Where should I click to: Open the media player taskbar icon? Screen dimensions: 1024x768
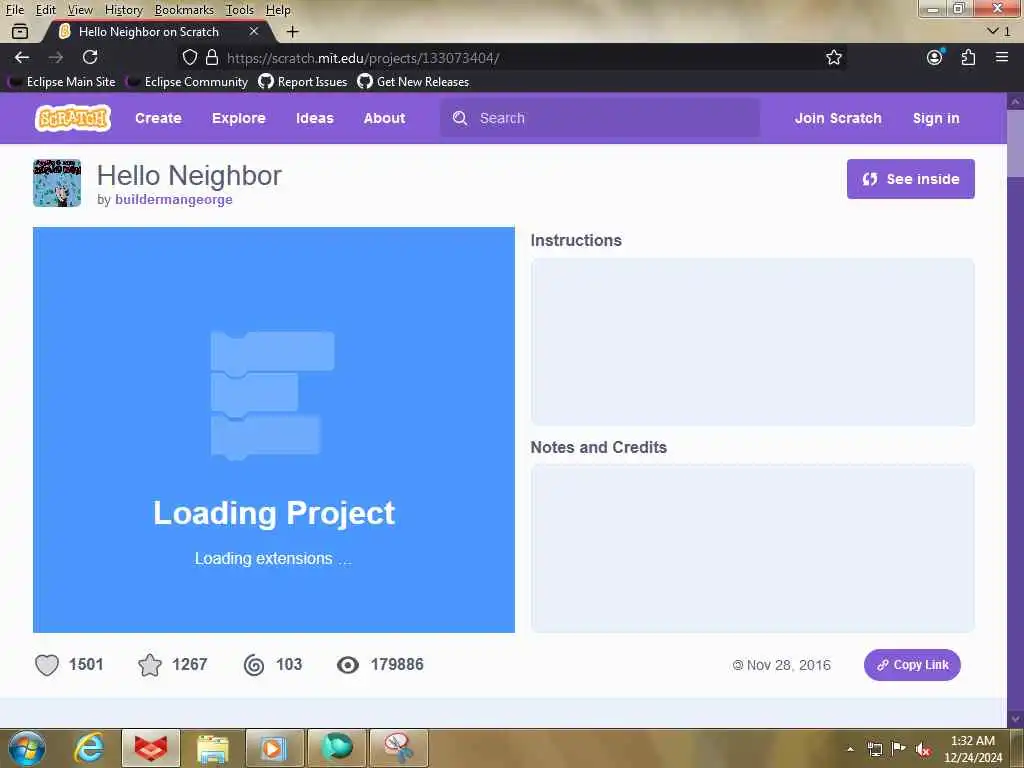click(x=274, y=748)
